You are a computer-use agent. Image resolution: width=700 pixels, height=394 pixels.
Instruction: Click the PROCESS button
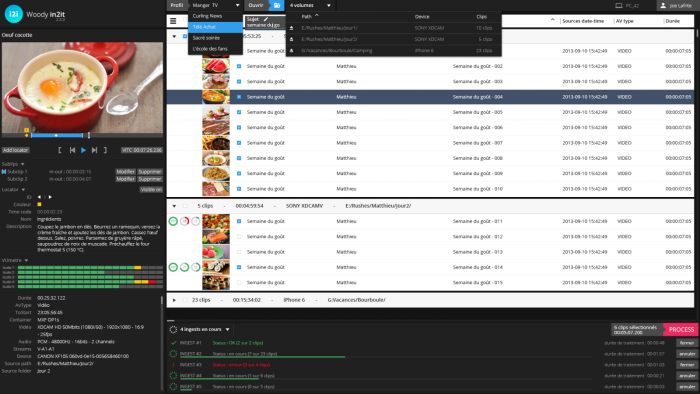pos(681,329)
